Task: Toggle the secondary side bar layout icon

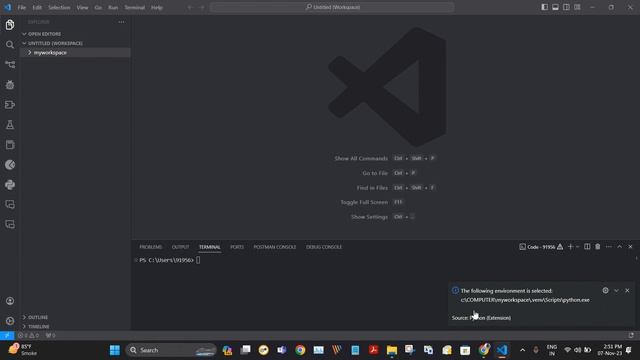Action: pyautogui.click(x=566, y=7)
